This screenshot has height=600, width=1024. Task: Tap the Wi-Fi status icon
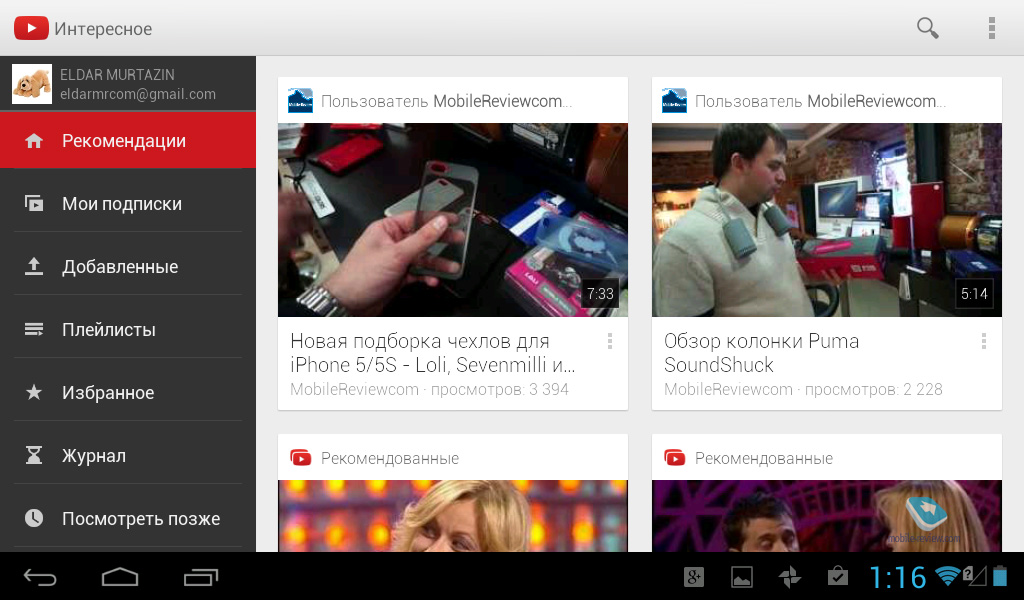(x=948, y=575)
